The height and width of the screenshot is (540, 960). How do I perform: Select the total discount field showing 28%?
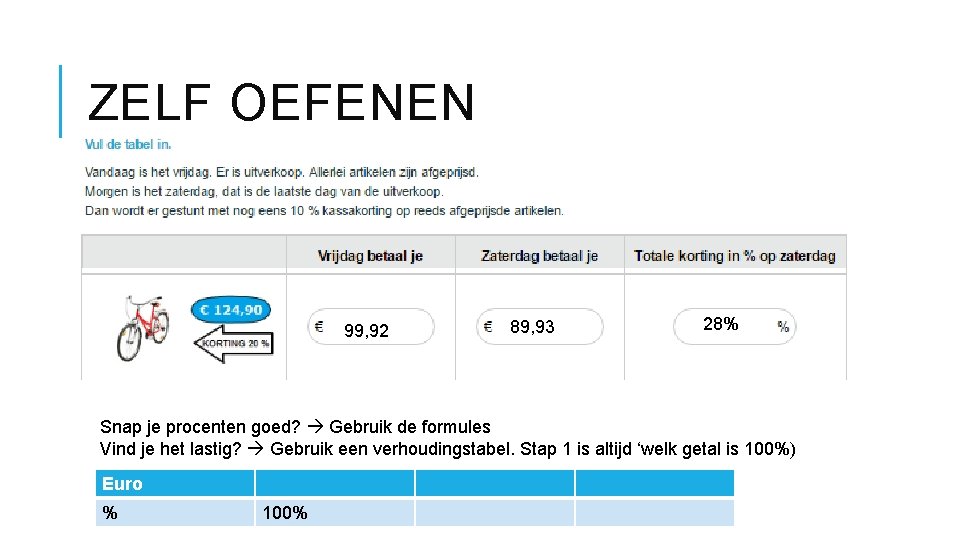click(735, 327)
